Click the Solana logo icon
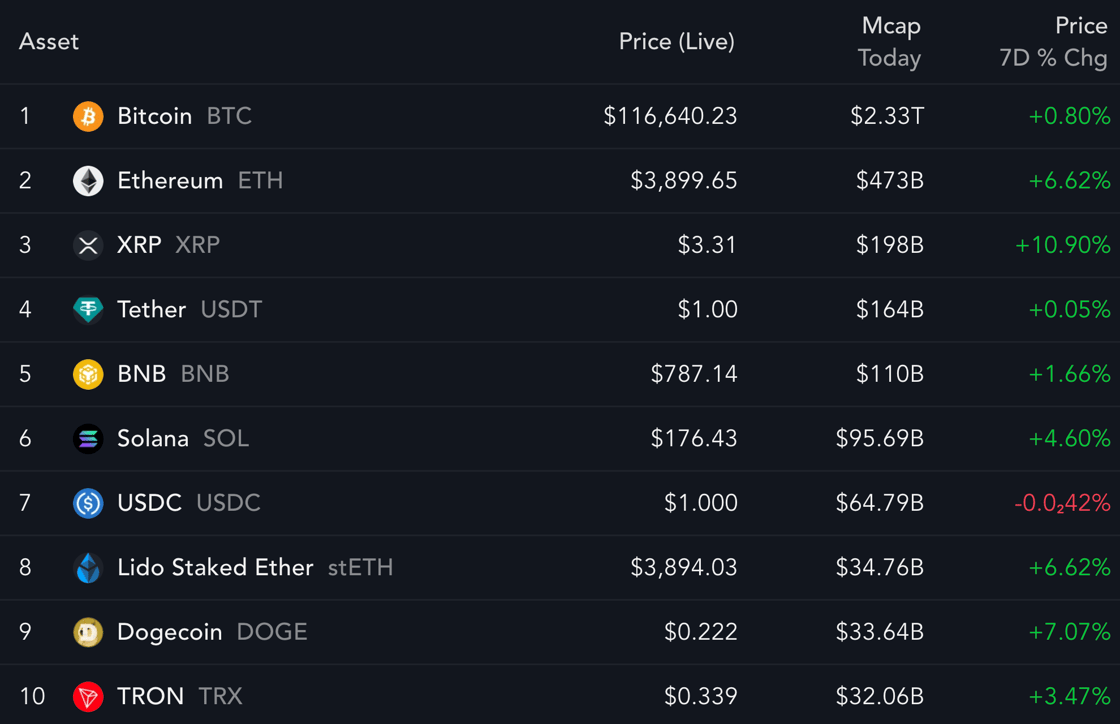The height and width of the screenshot is (724, 1120). (x=88, y=438)
